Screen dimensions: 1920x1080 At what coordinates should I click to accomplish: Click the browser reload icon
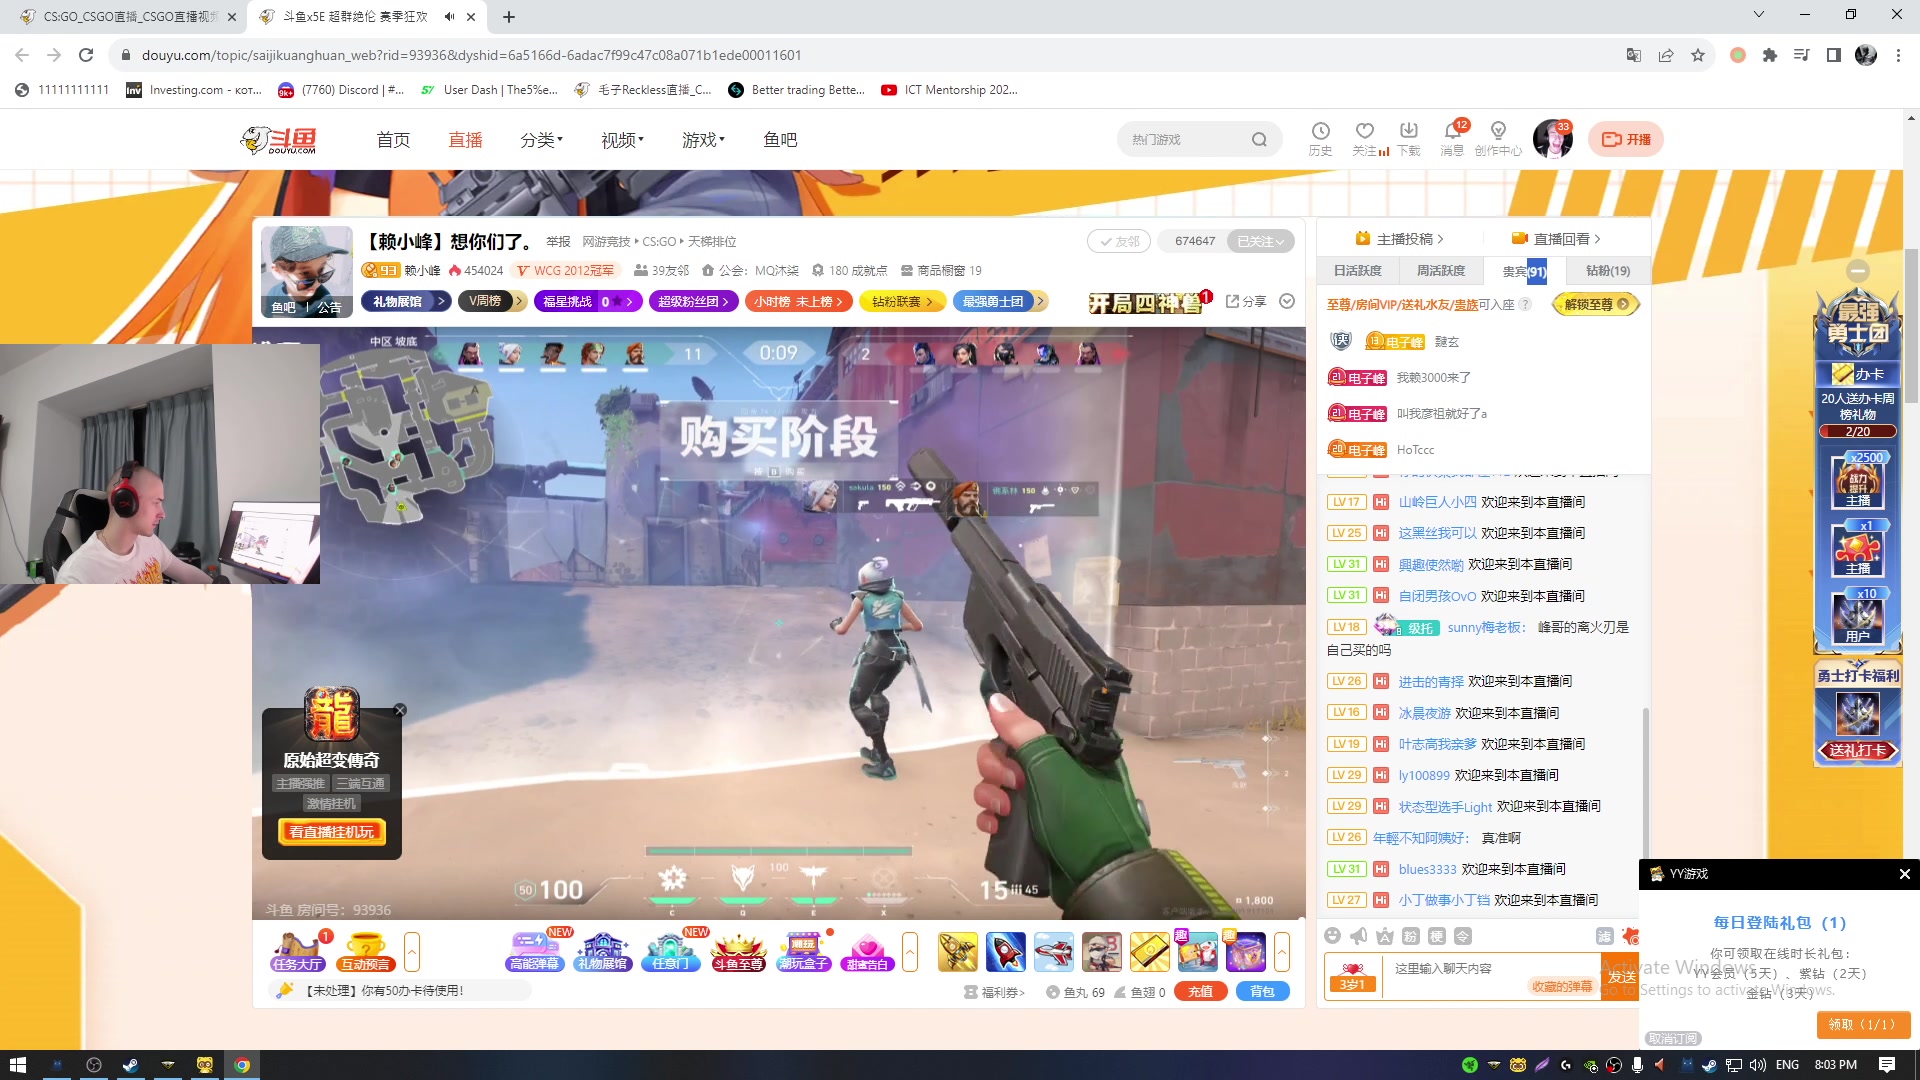click(x=86, y=55)
